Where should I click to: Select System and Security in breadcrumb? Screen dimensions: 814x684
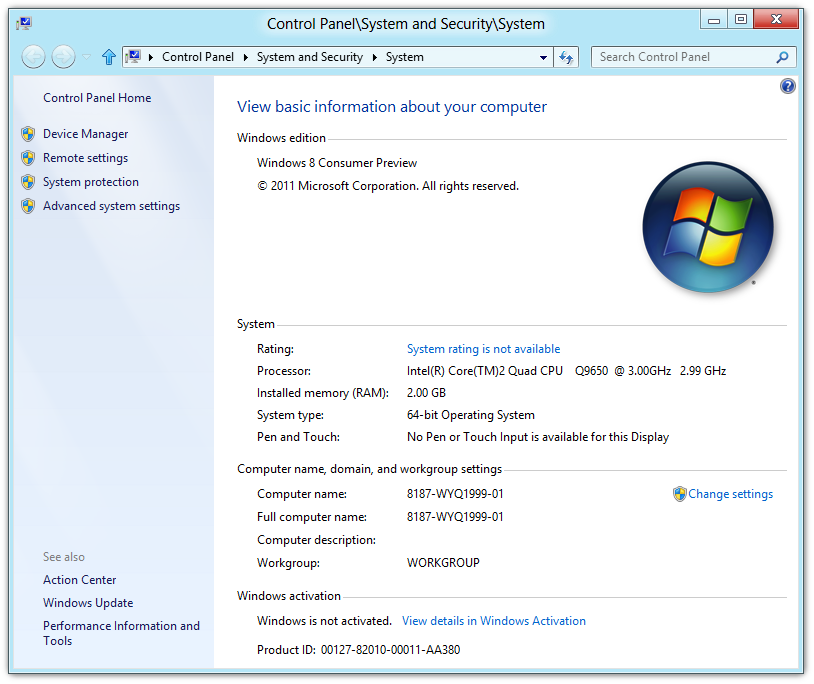click(x=309, y=57)
